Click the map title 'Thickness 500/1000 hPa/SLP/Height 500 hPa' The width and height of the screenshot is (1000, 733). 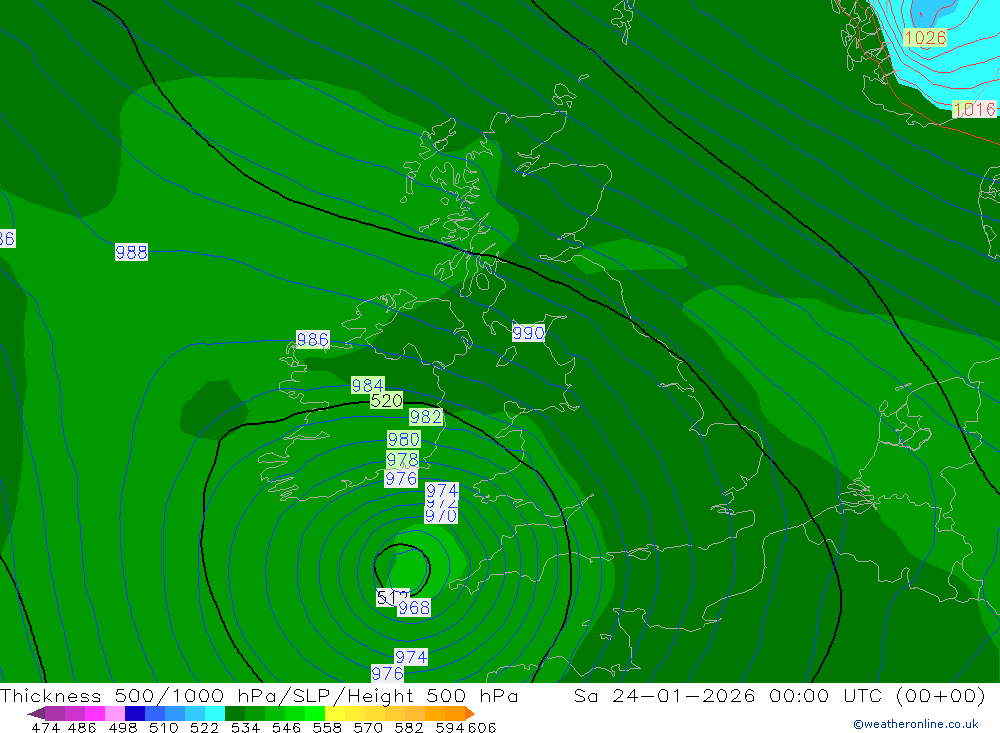(x=260, y=695)
